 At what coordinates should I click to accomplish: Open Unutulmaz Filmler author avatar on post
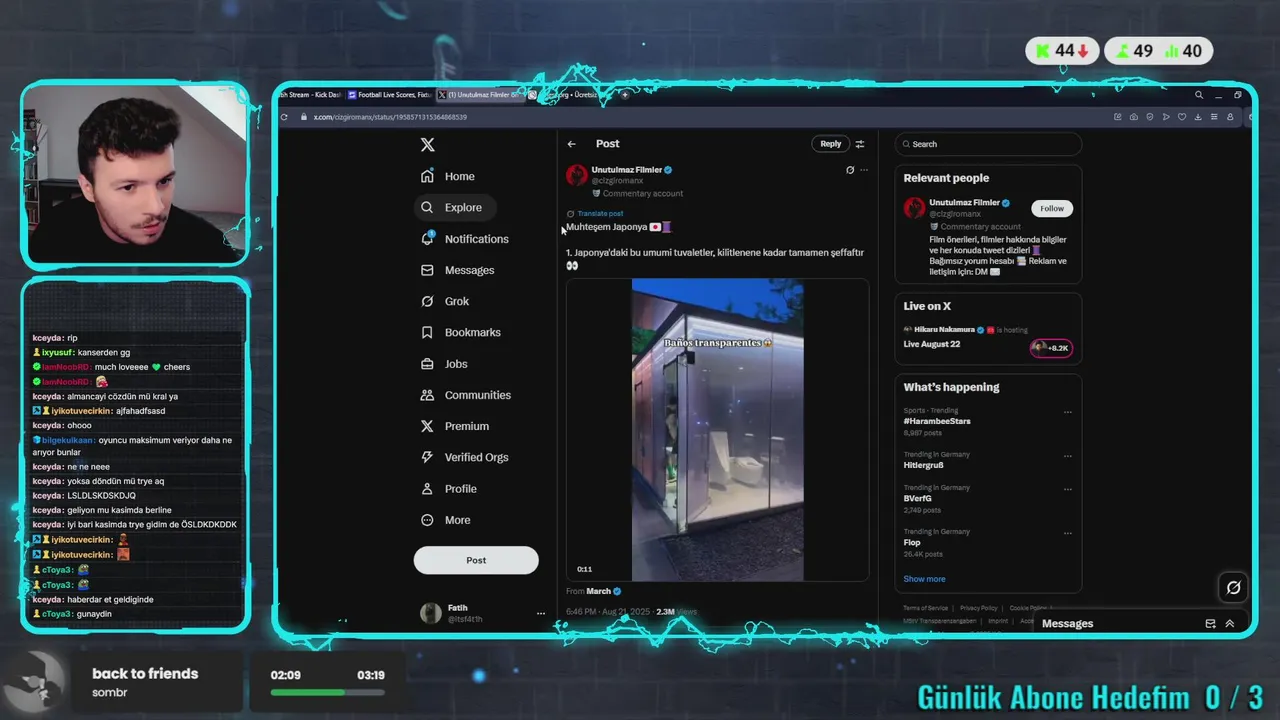click(x=576, y=176)
